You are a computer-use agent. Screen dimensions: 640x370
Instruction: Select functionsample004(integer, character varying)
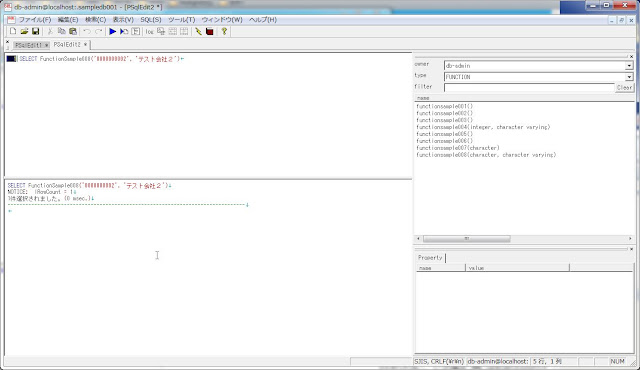[483, 127]
